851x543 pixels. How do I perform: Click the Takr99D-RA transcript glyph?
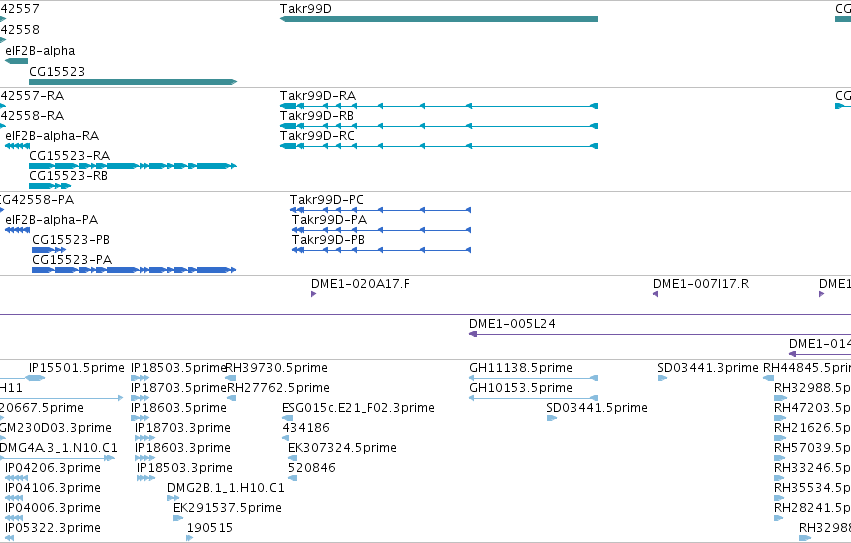[439, 106]
